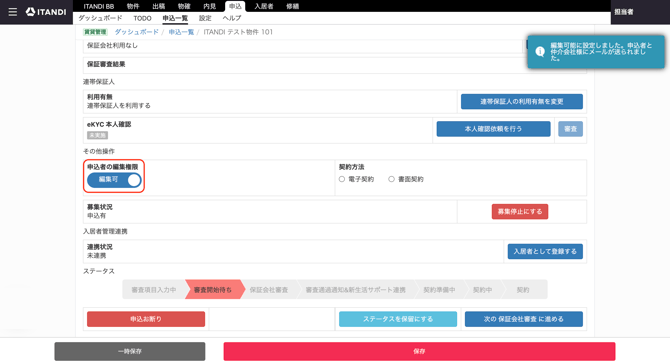This screenshot has height=364, width=670.
Task: Open the 申込 tab in top bar
Action: [235, 6]
